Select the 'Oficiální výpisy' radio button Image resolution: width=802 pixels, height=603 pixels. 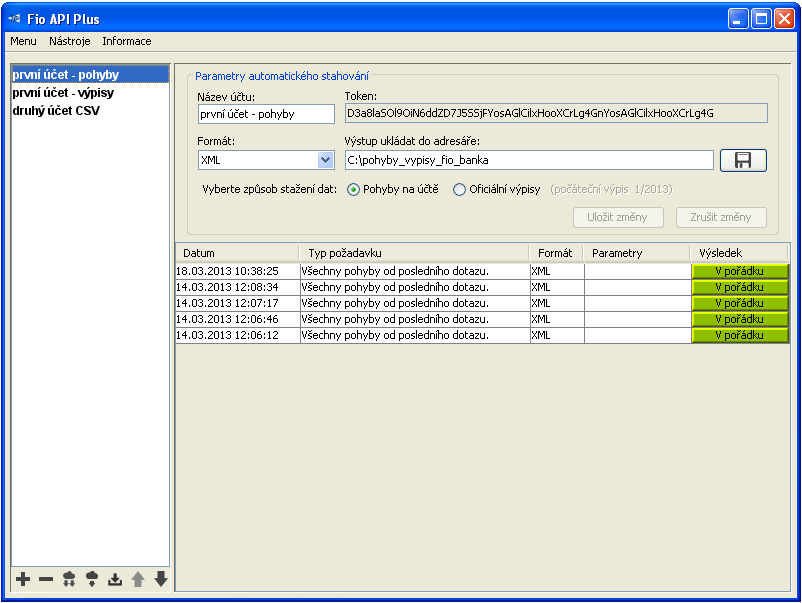tap(459, 190)
